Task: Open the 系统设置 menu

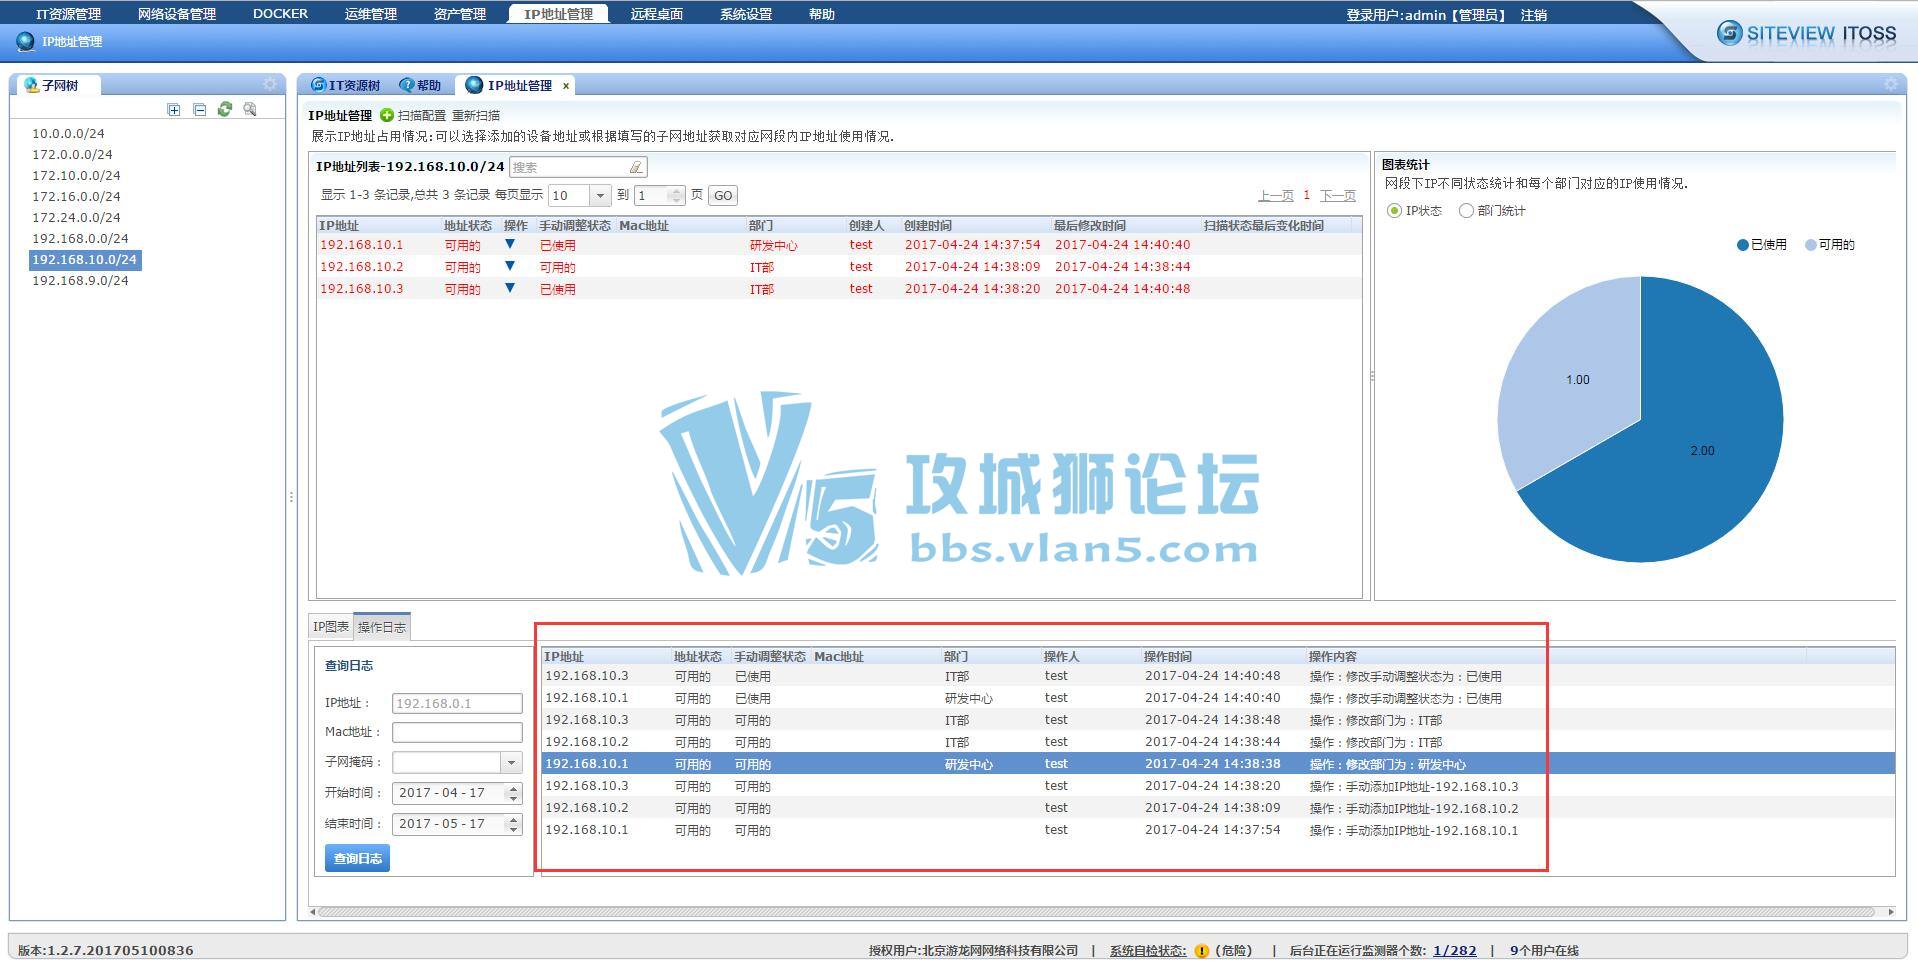Action: click(x=746, y=14)
